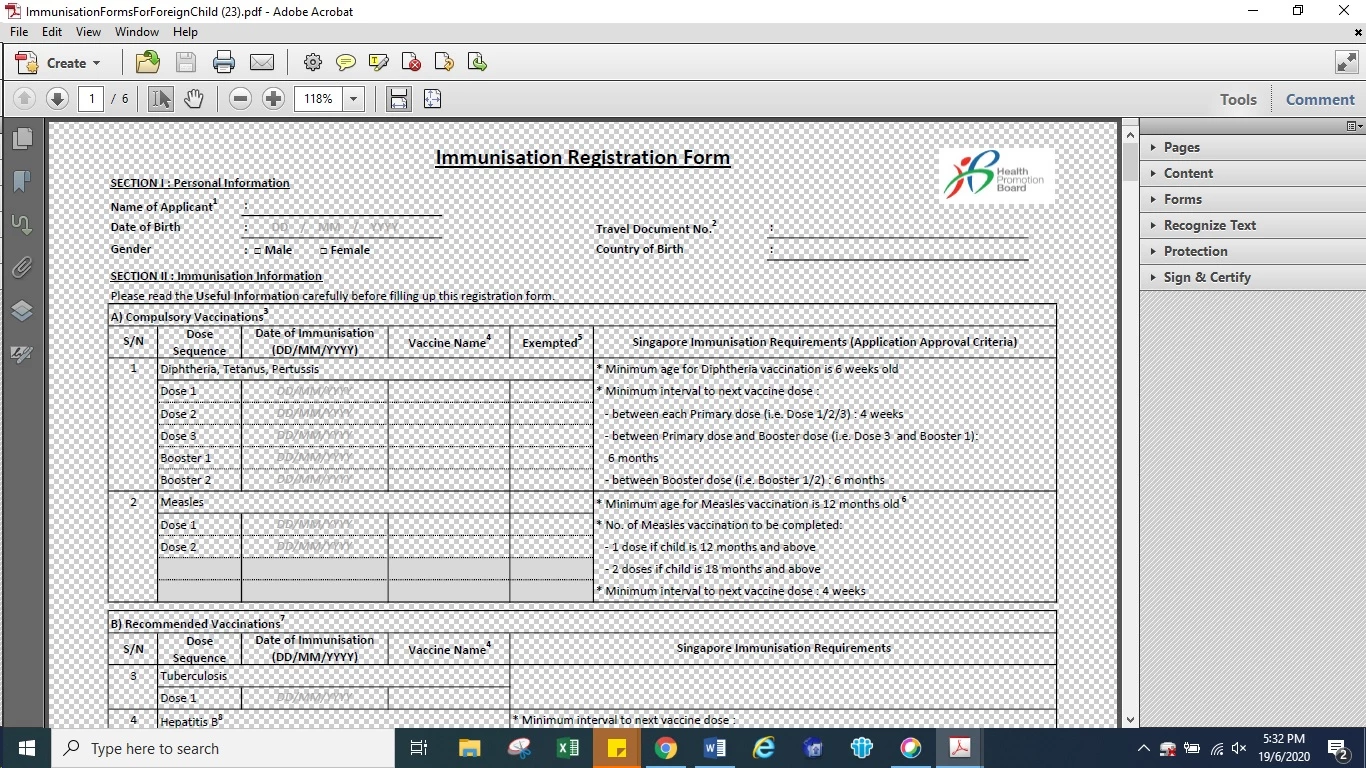Click the 118% zoom value field
Screen dimensions: 1366x768
coord(319,99)
